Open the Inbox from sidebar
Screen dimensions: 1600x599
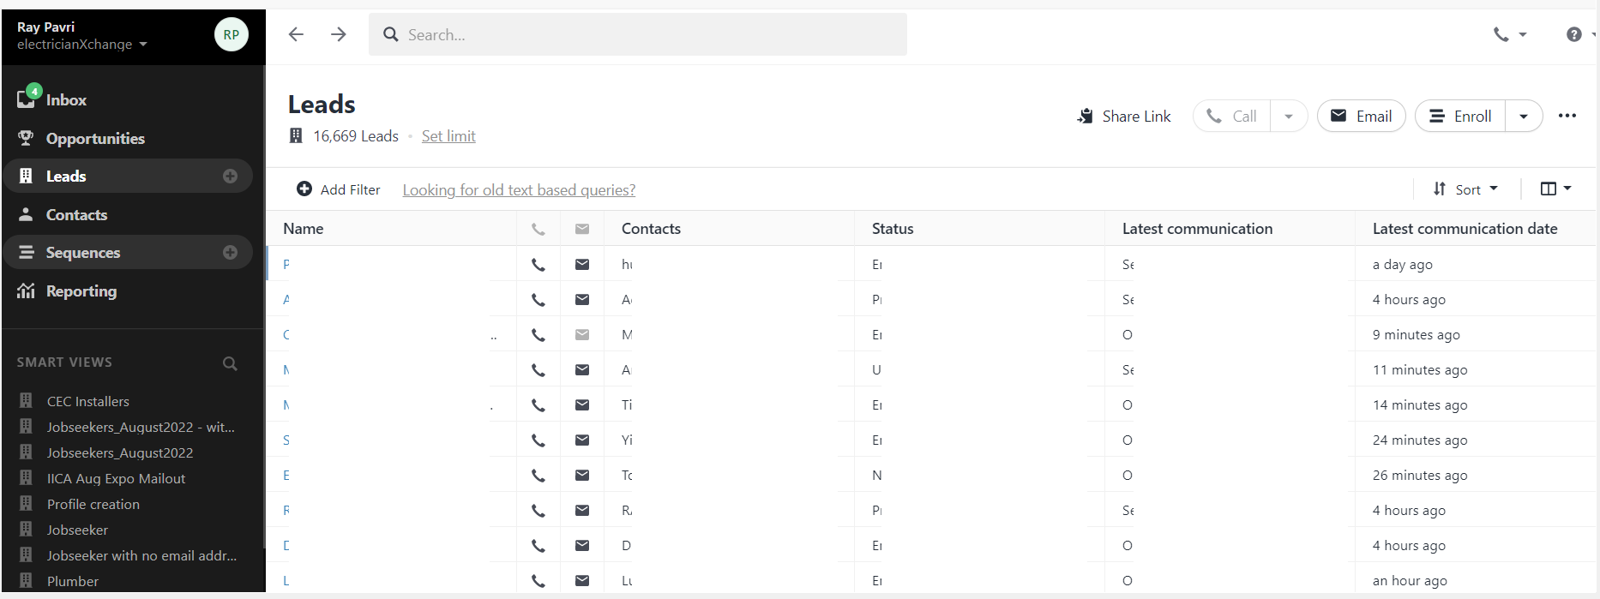point(65,100)
